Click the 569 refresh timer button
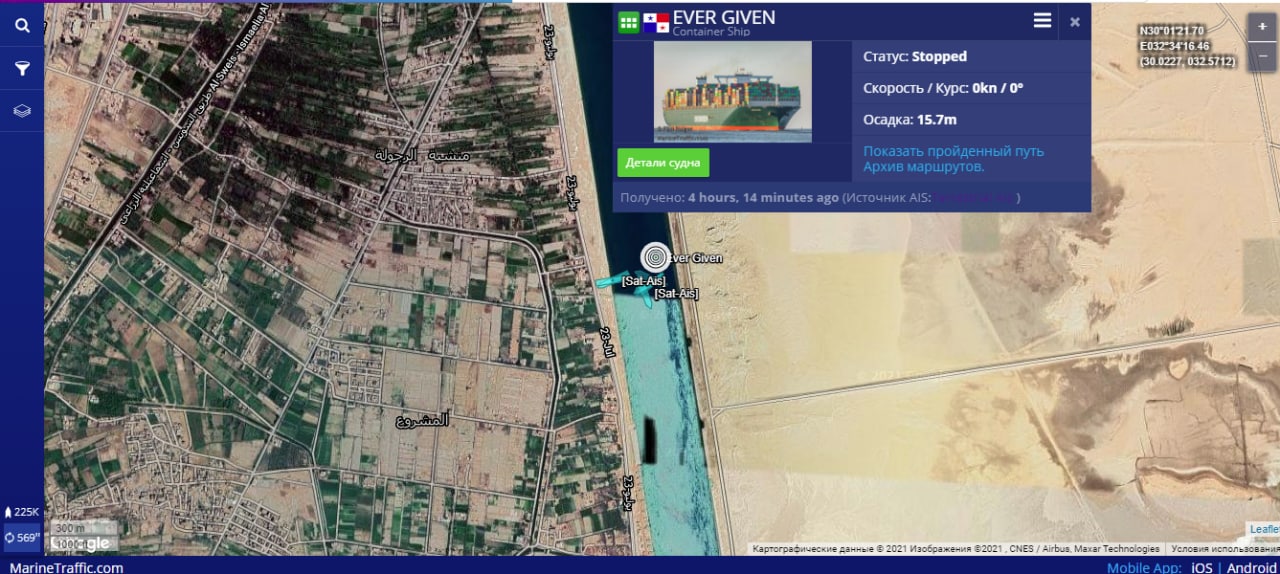Image resolution: width=1280 pixels, height=574 pixels. click(22, 538)
